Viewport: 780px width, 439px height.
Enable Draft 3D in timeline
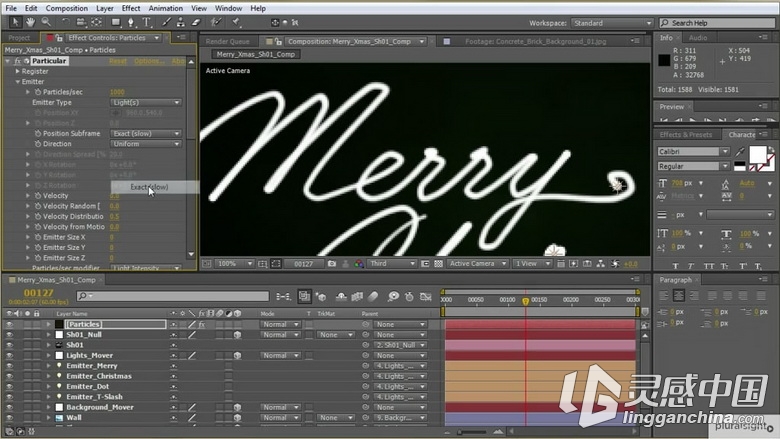321,296
